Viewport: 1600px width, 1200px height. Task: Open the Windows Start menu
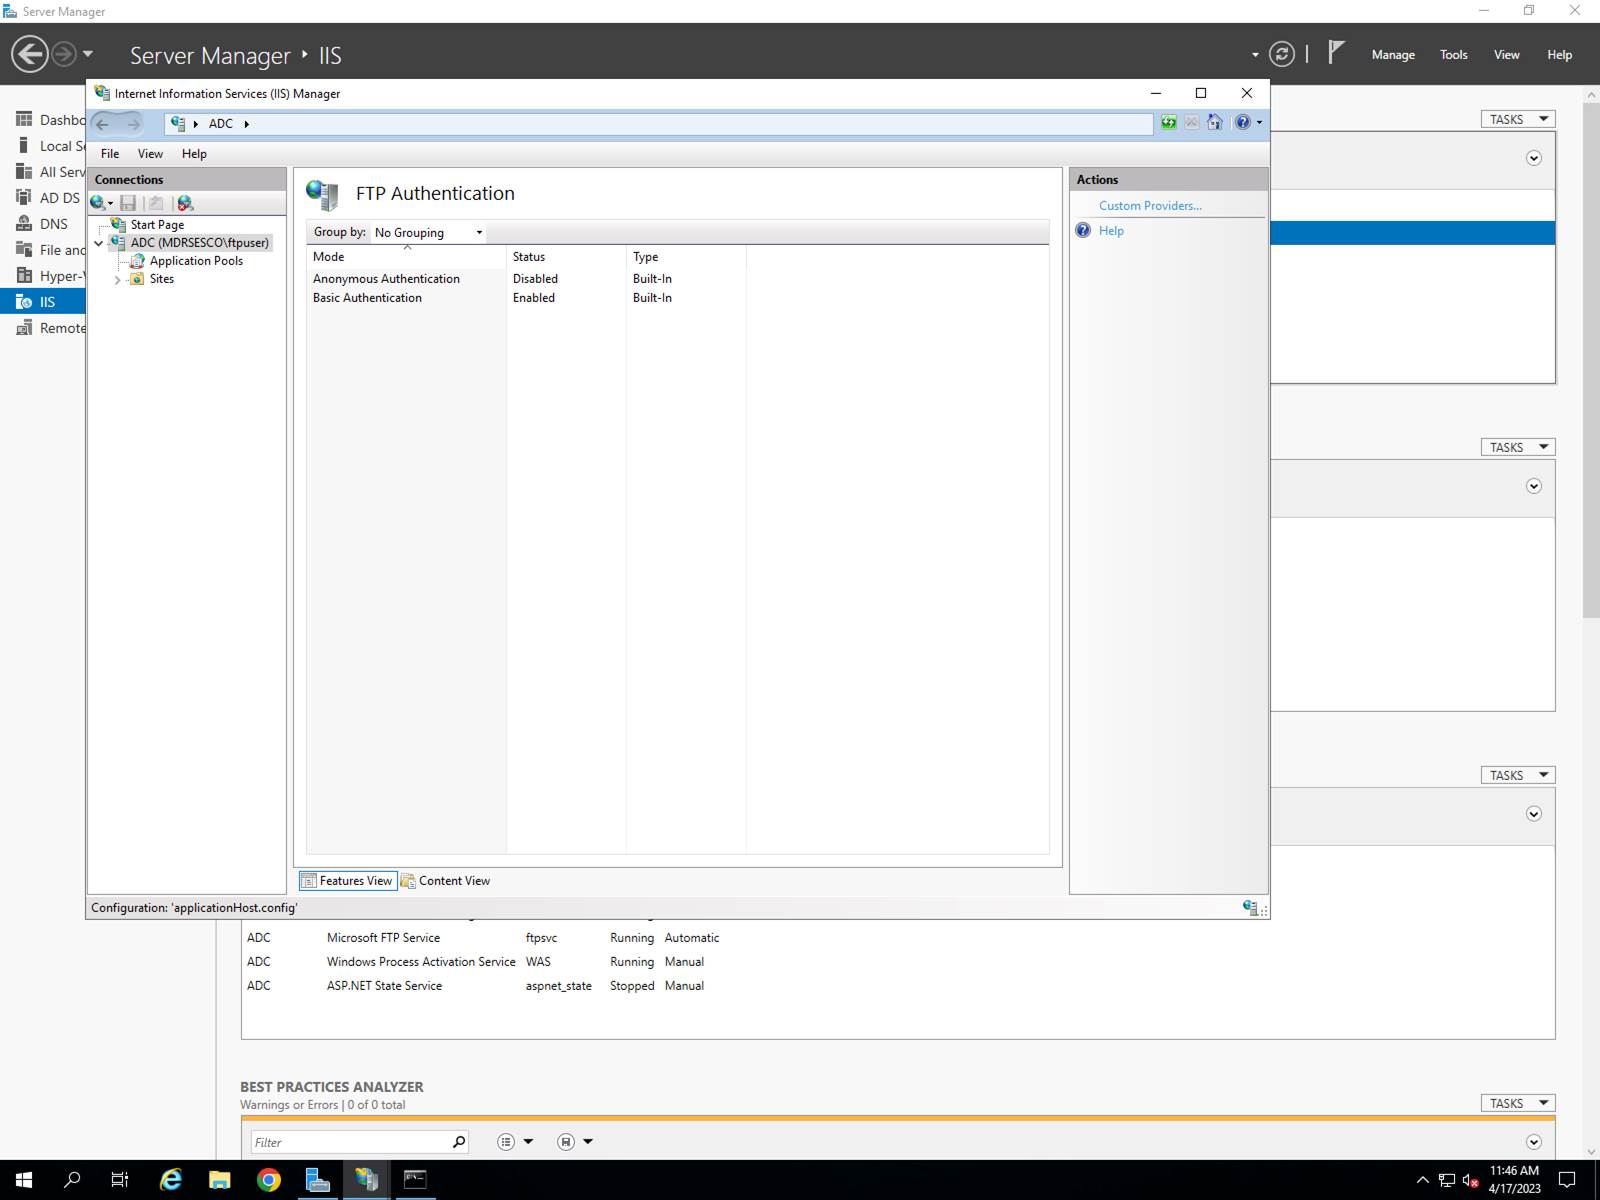[x=24, y=1180]
